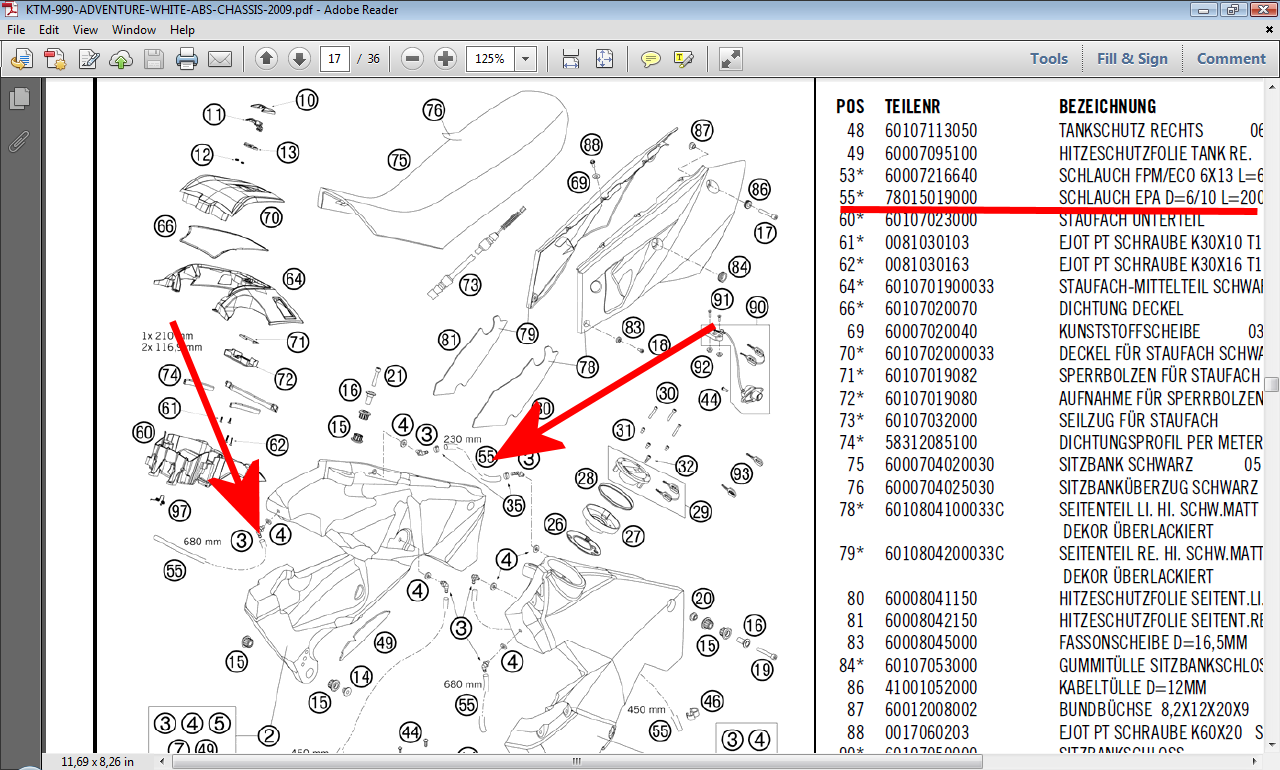This screenshot has height=770, width=1280.
Task: Switch to read mode view
Action: (x=731, y=59)
